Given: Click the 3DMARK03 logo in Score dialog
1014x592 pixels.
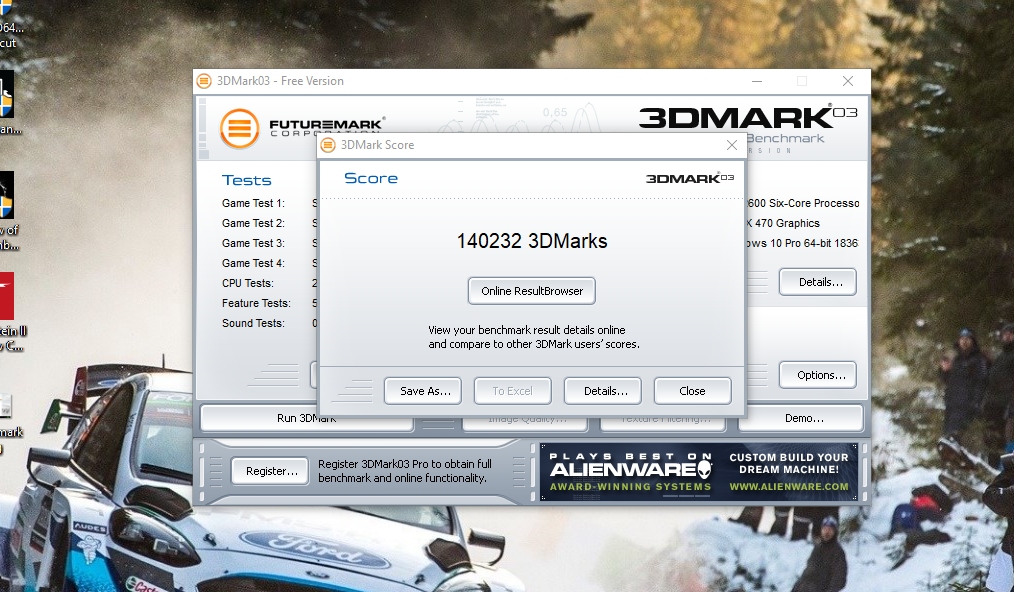Looking at the screenshot, I should (689, 178).
